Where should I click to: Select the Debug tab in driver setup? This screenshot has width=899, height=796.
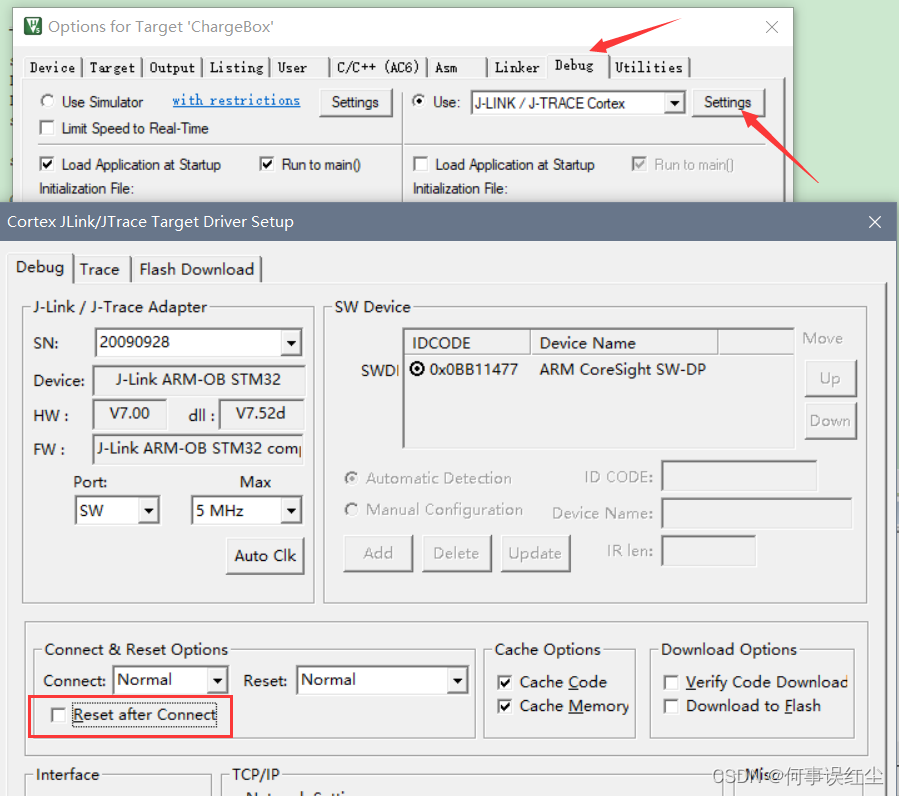click(x=40, y=267)
